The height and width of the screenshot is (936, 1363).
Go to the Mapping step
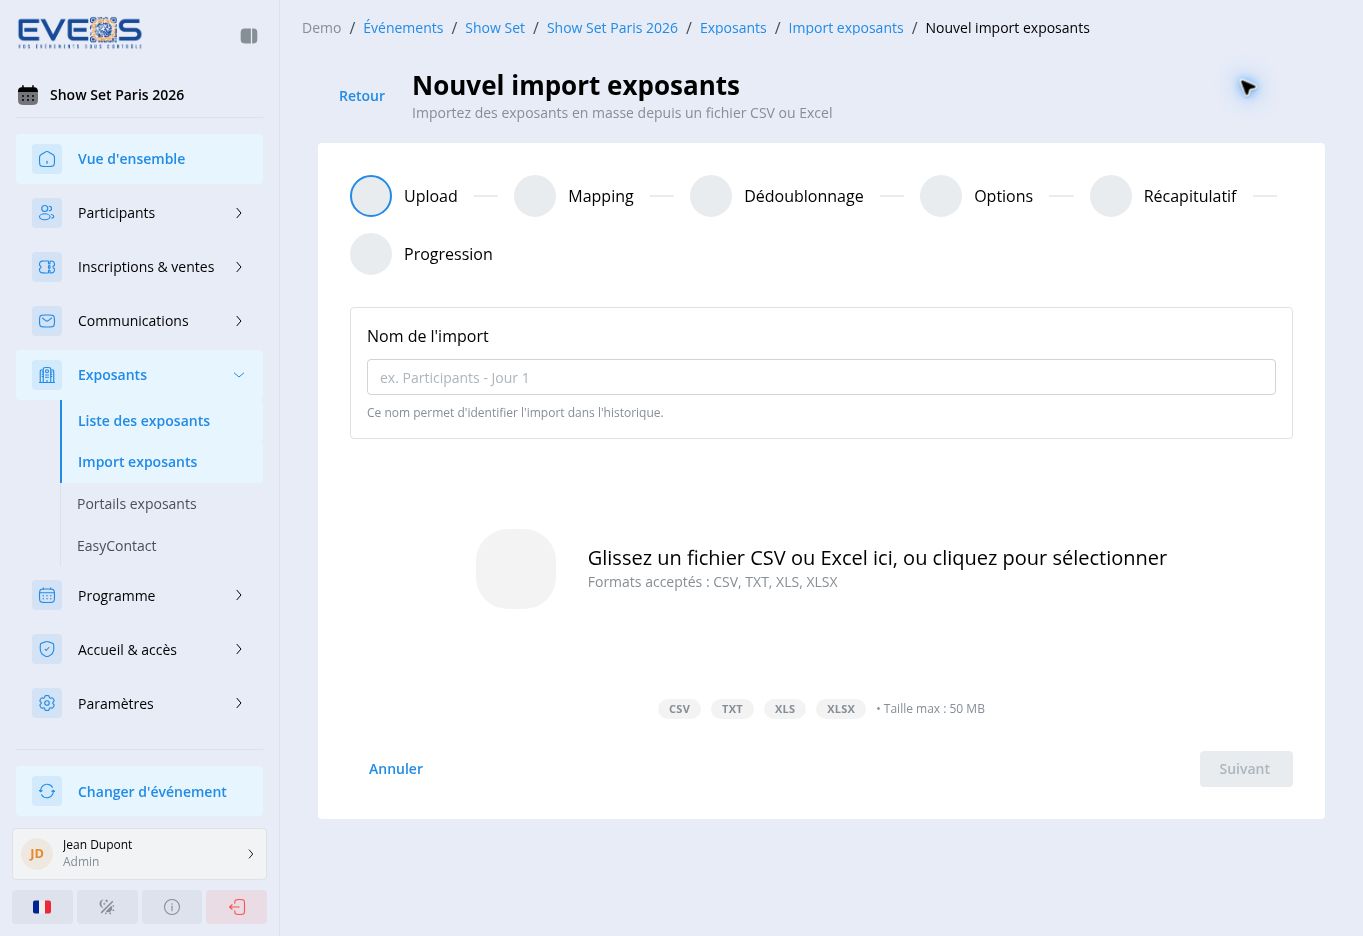(x=574, y=196)
